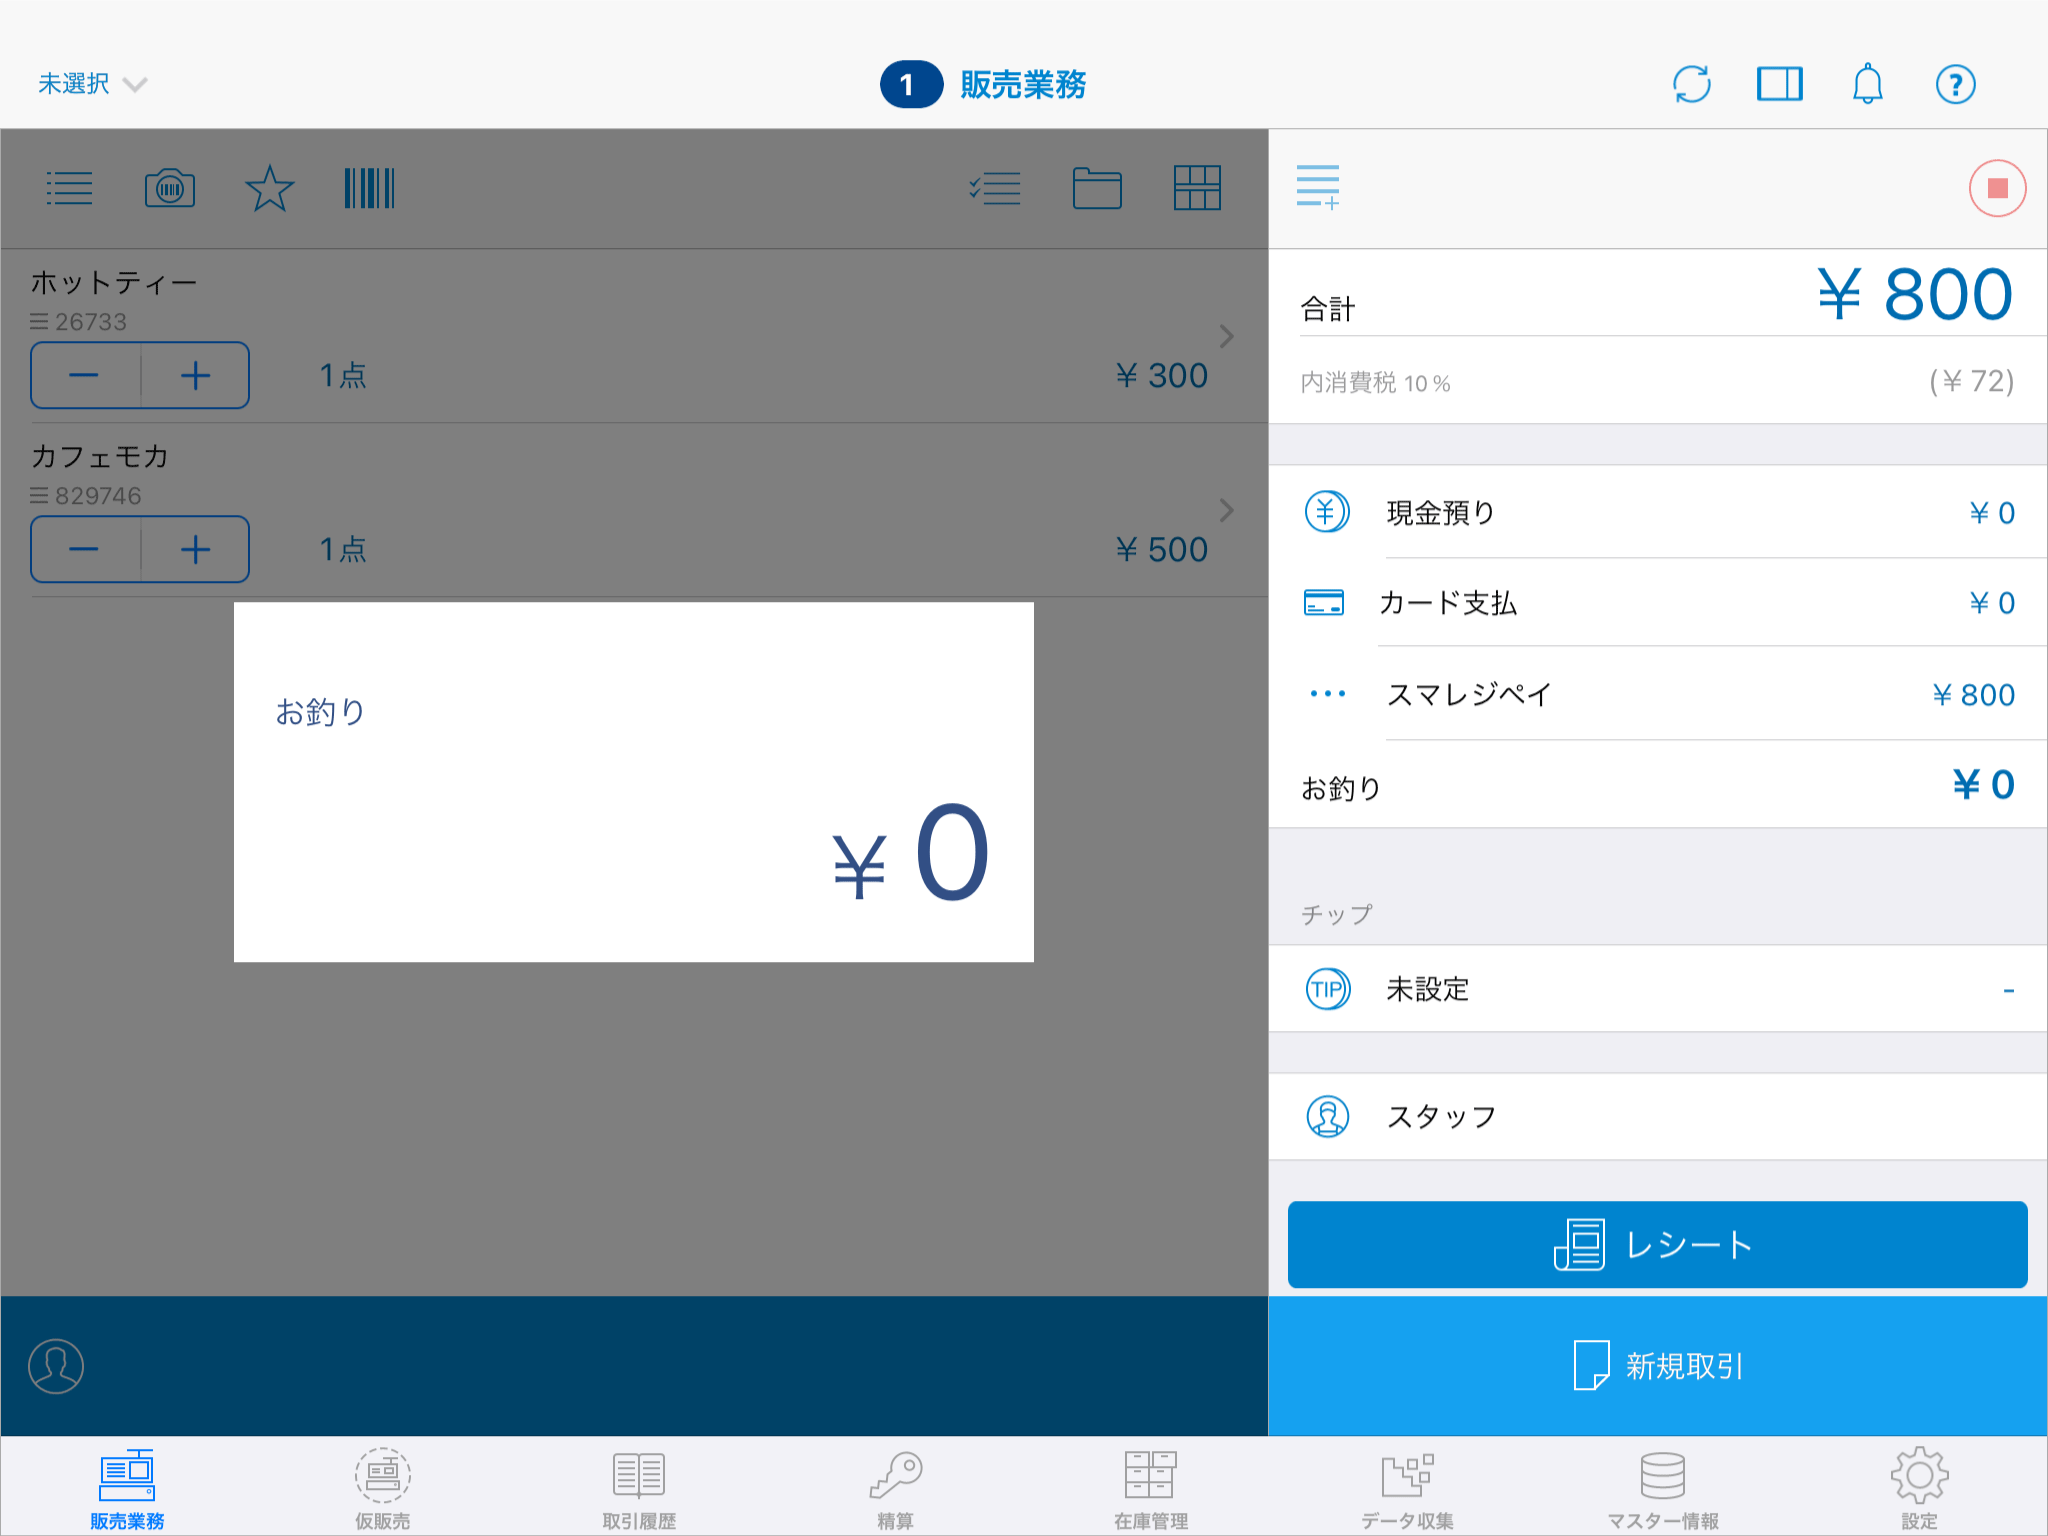Open the 精算 settlement tab

coord(895,1488)
